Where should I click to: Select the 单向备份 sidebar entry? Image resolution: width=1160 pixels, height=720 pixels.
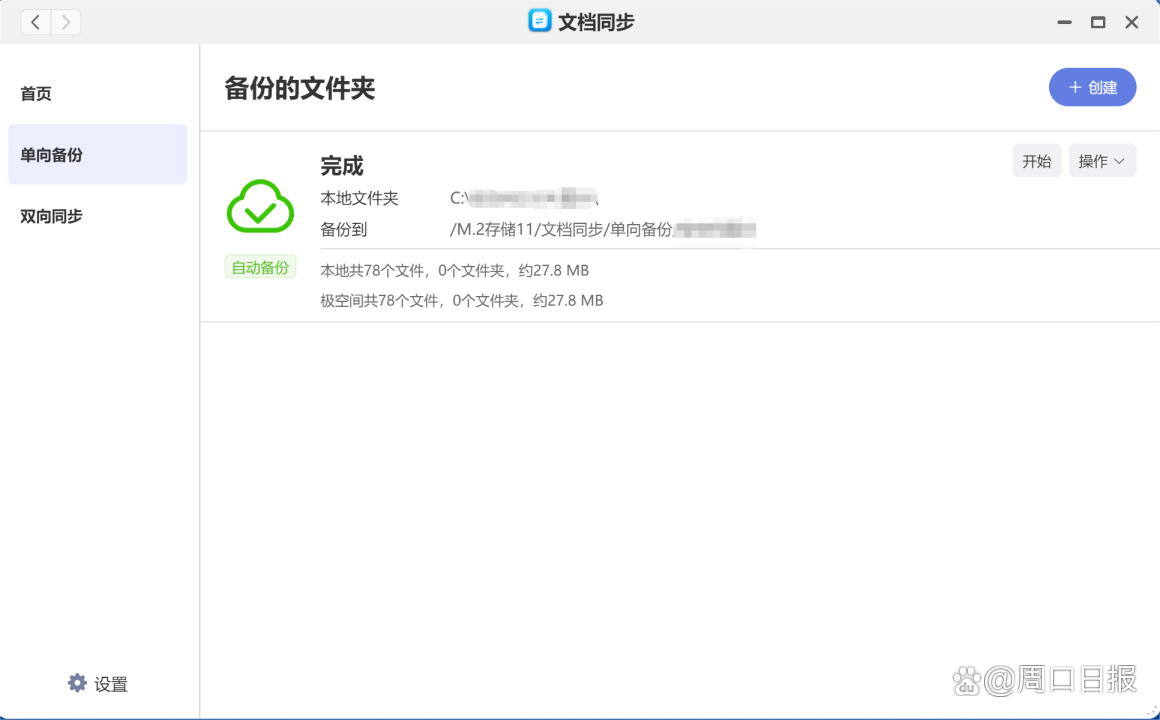pyautogui.click(x=51, y=154)
